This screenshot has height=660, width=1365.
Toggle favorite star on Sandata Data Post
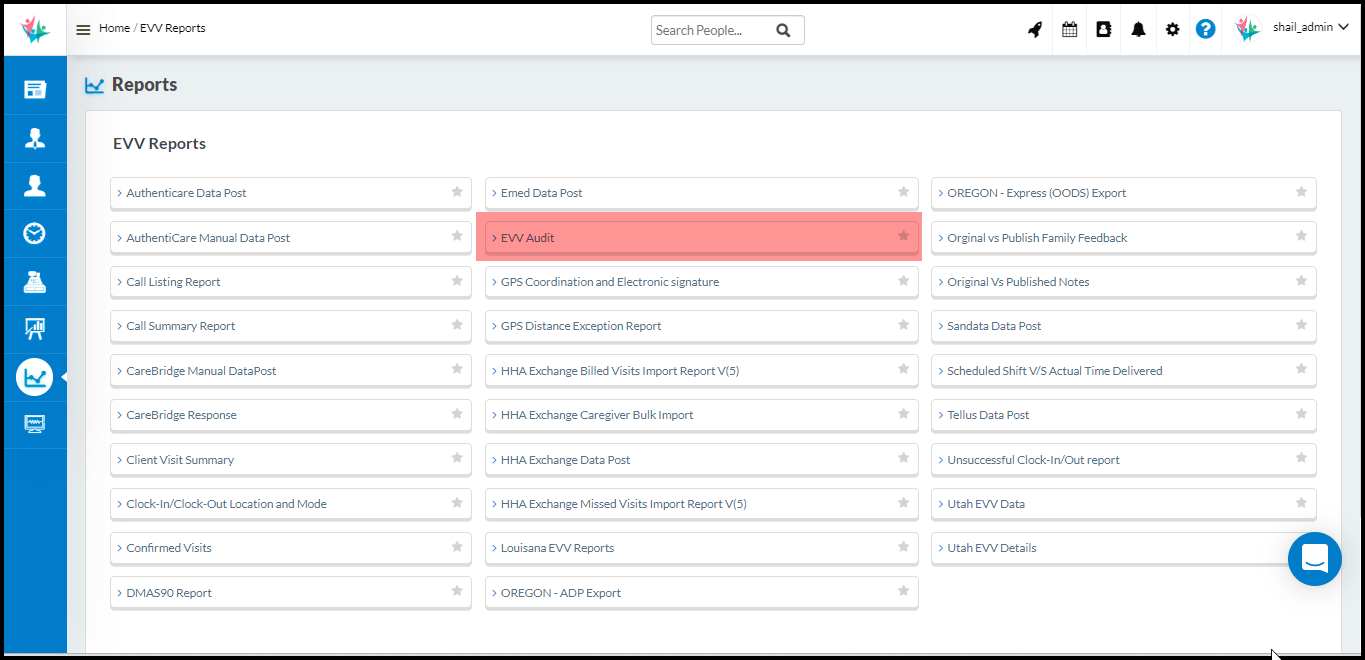point(1301,325)
